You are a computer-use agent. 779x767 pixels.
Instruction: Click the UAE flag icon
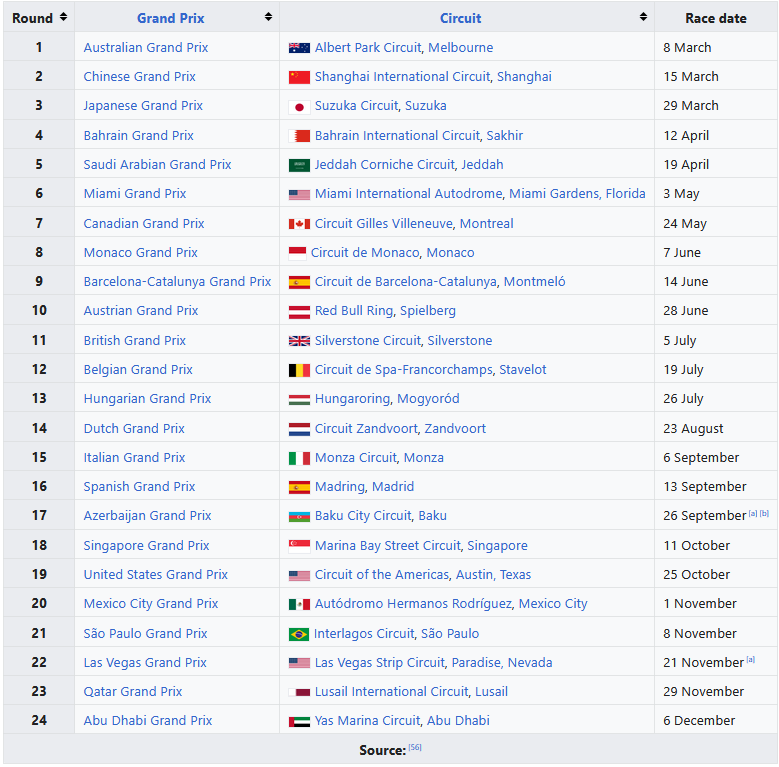(299, 721)
